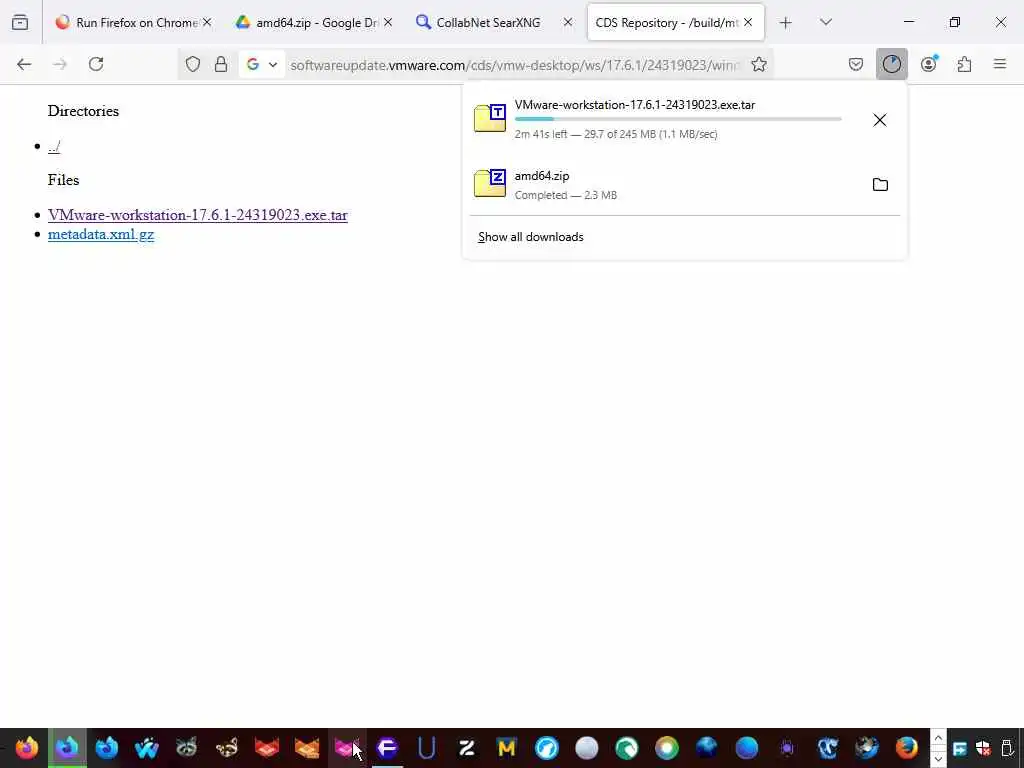Launch the blue Firefox Developer taskbar icon
The width and height of the screenshot is (1024, 768).
point(106,748)
